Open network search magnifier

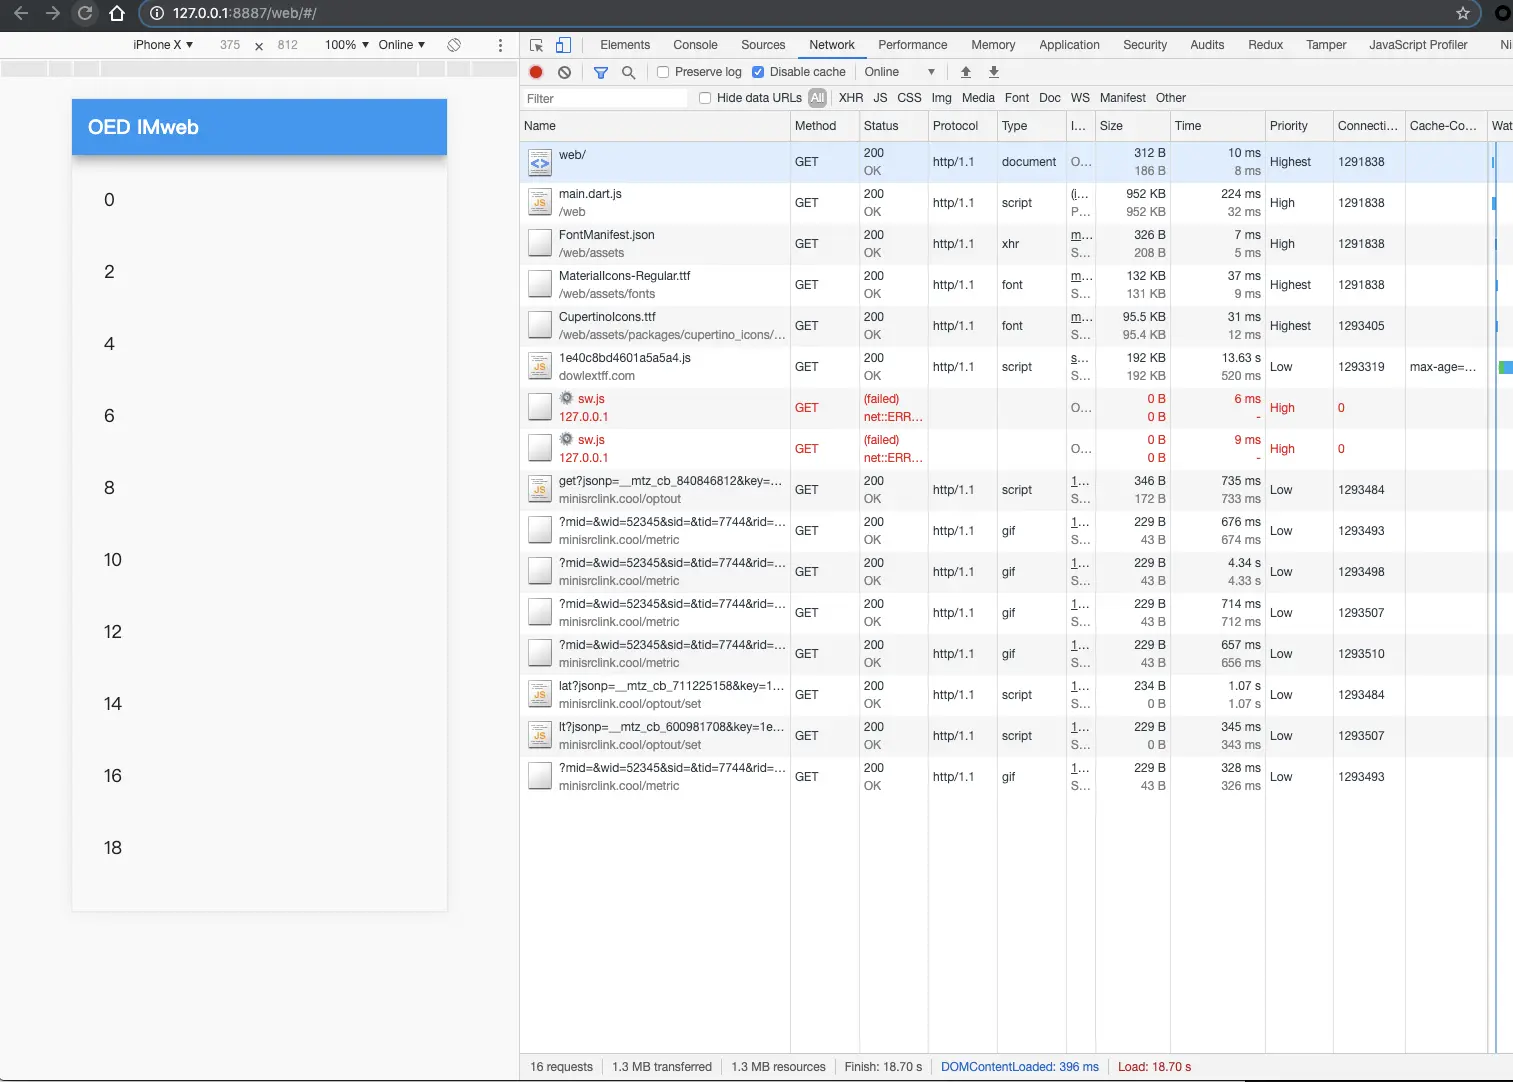629,72
